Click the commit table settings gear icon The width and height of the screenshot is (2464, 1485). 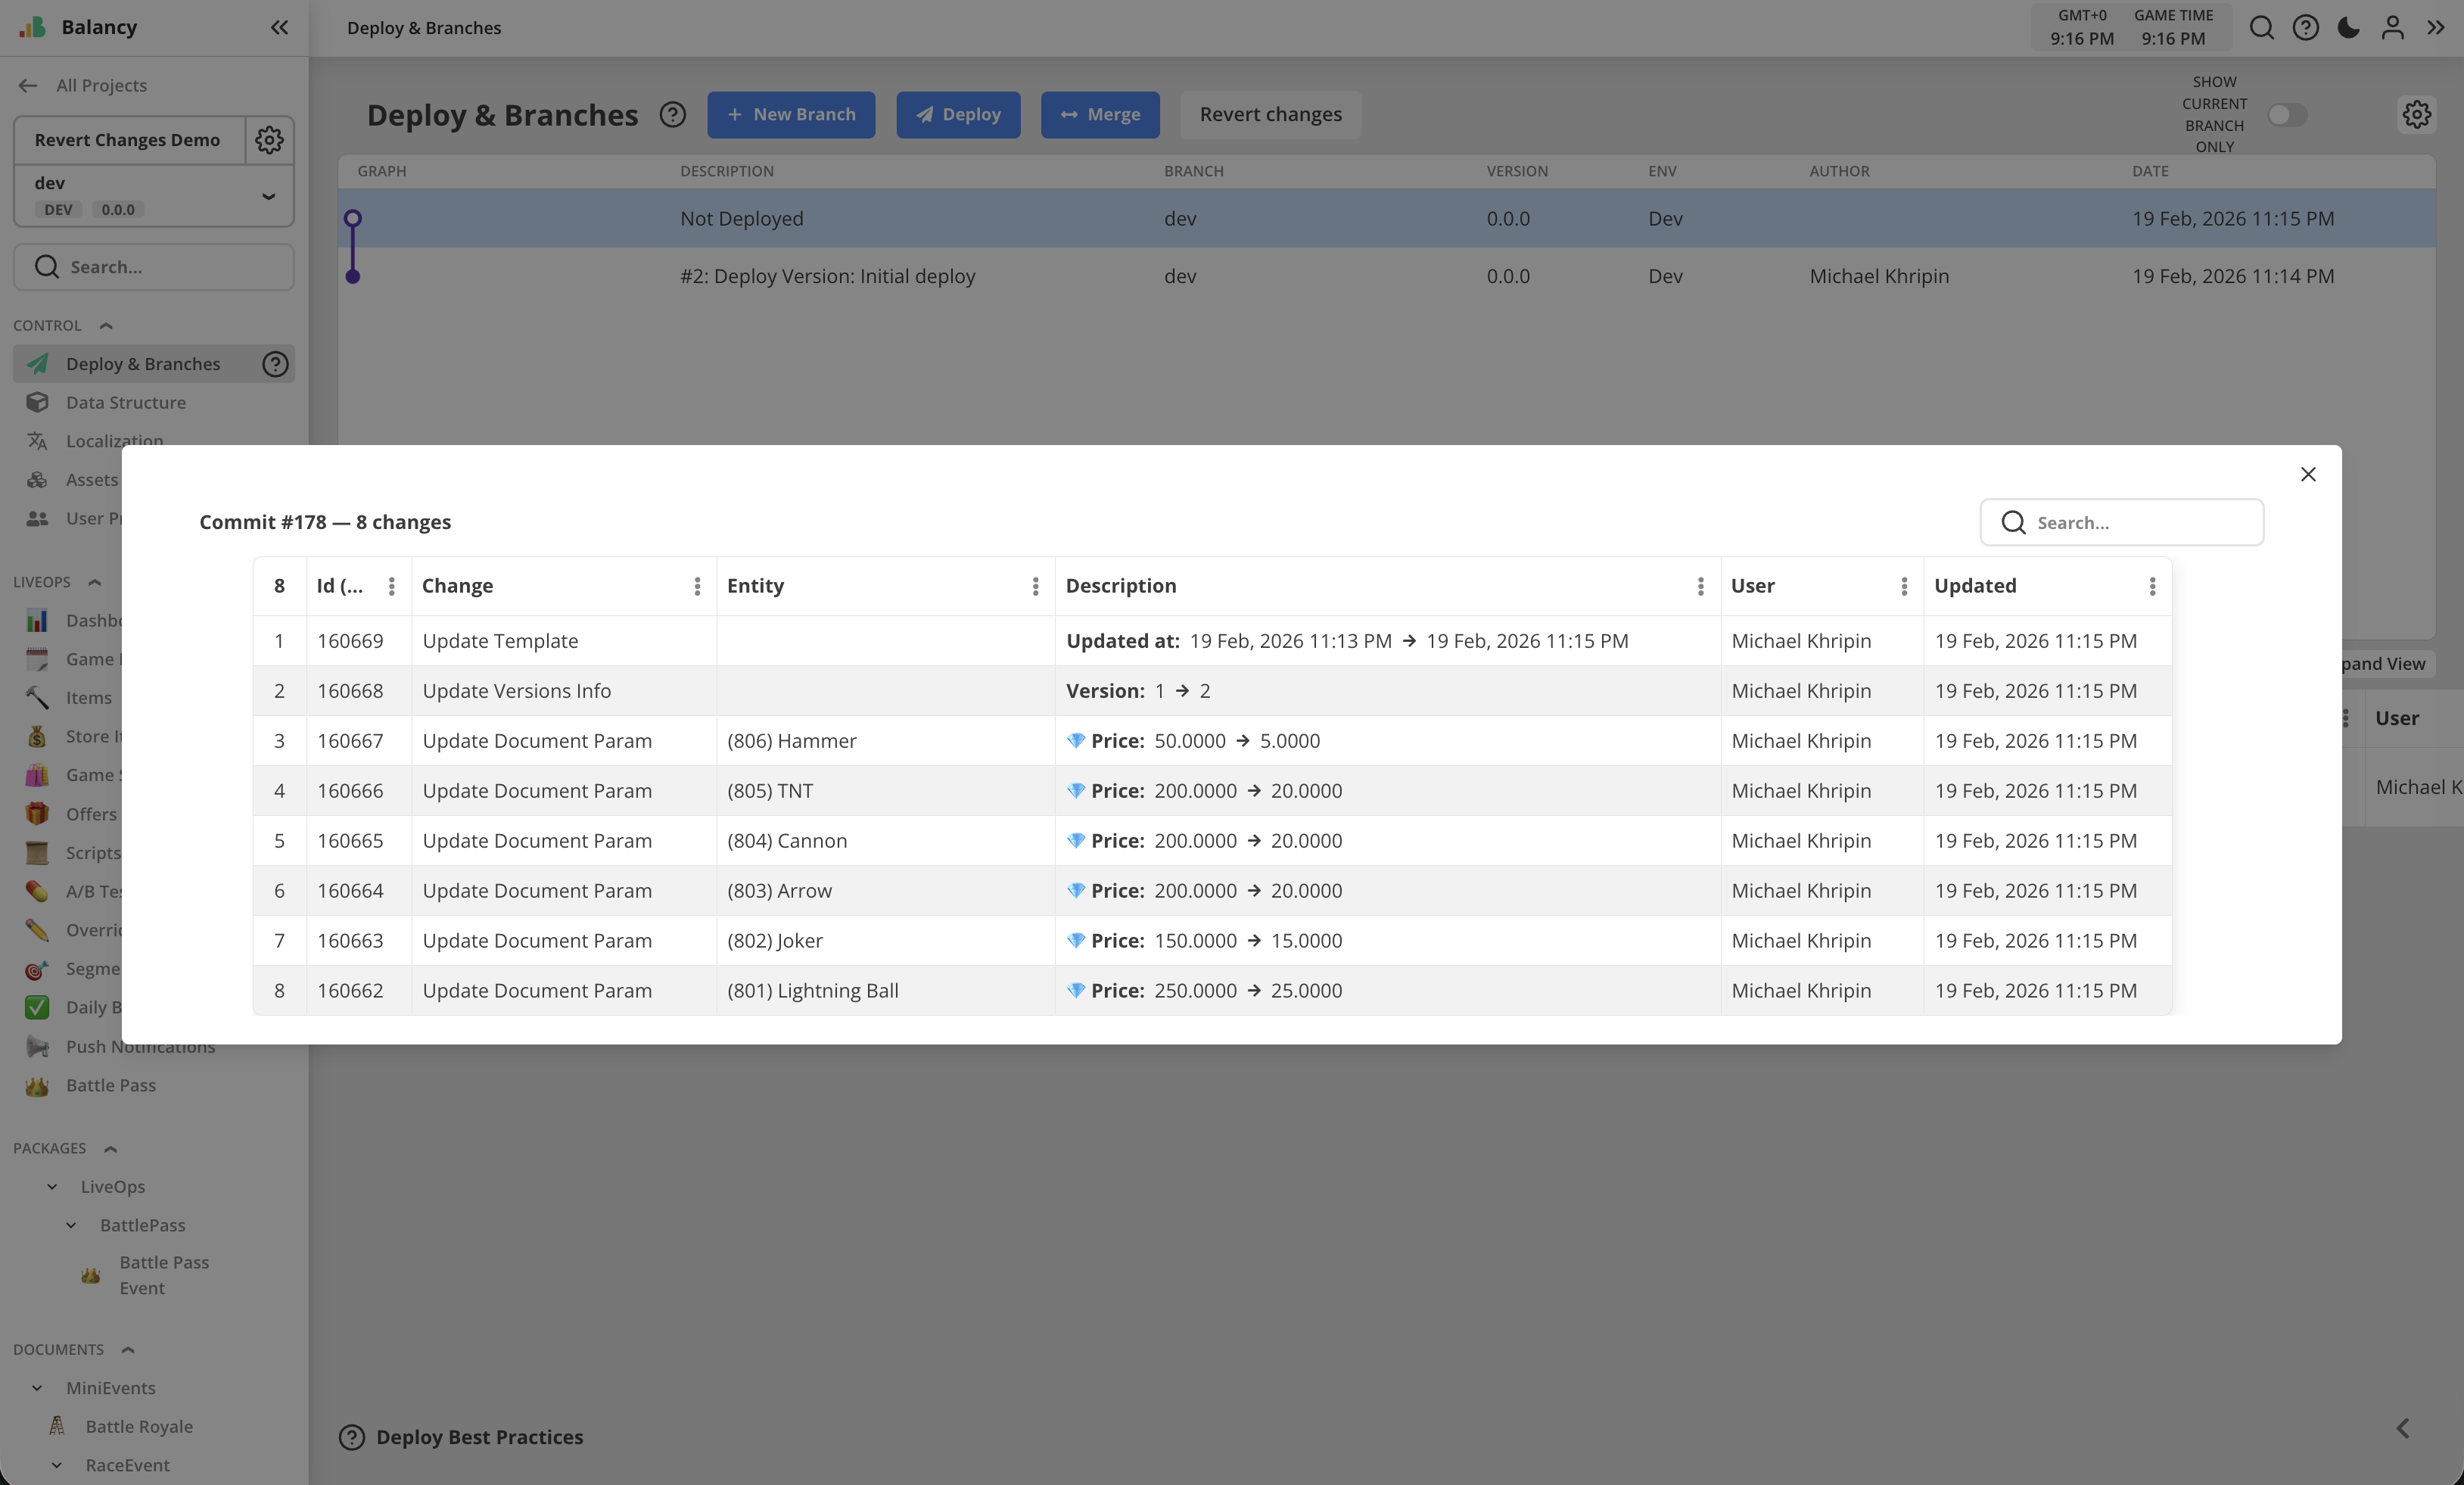tap(2416, 114)
